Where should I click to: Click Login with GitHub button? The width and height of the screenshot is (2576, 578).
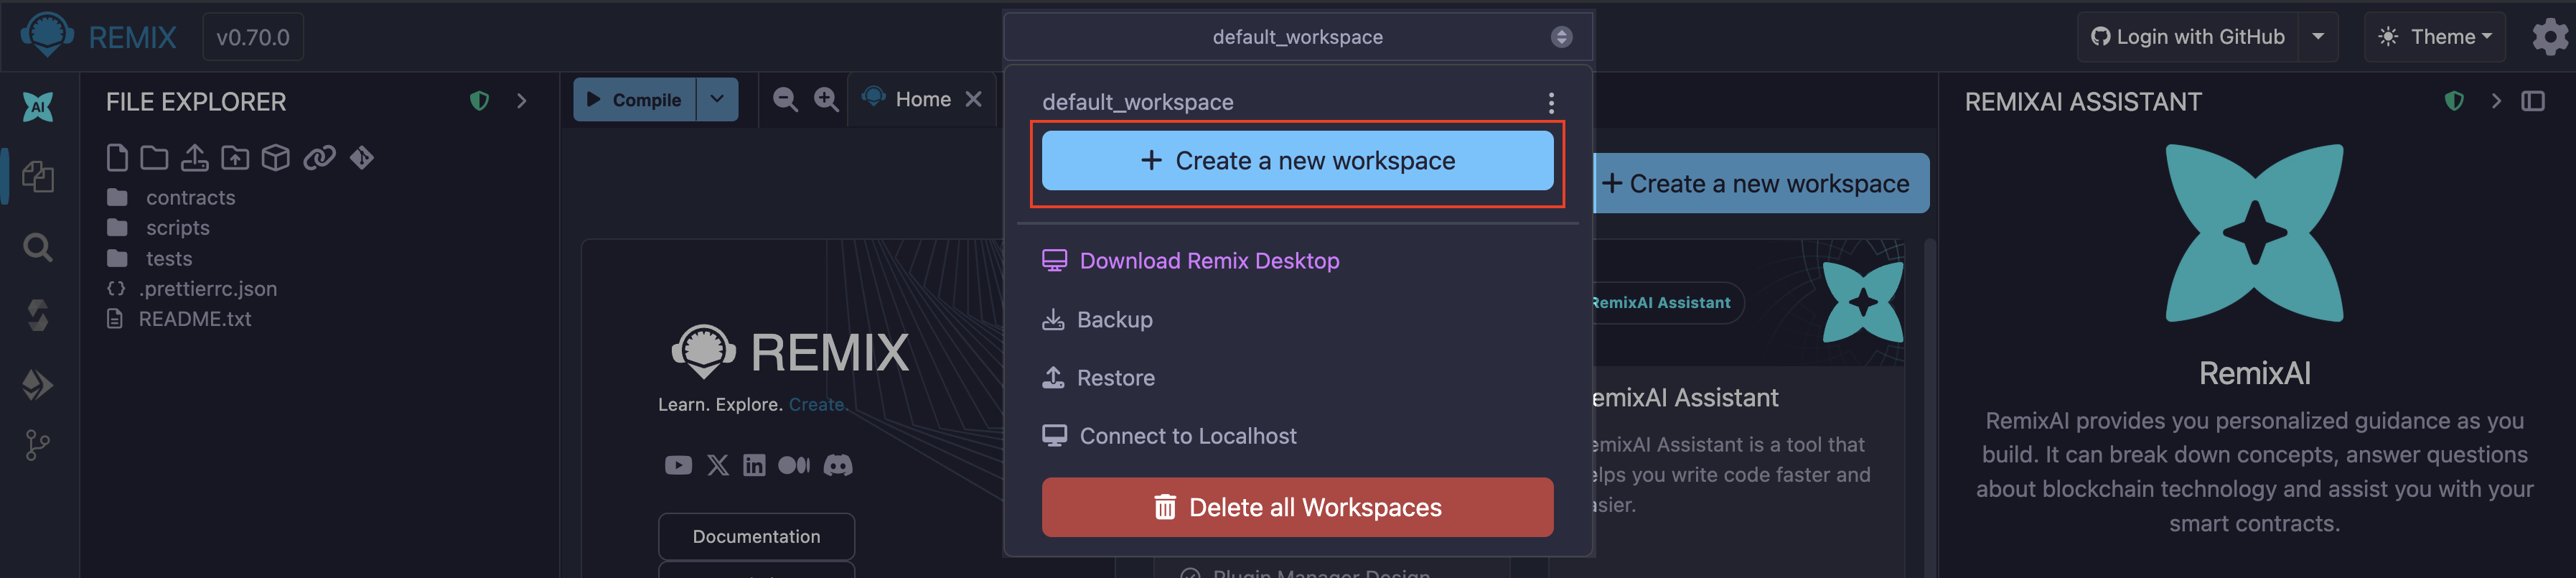click(x=2187, y=37)
